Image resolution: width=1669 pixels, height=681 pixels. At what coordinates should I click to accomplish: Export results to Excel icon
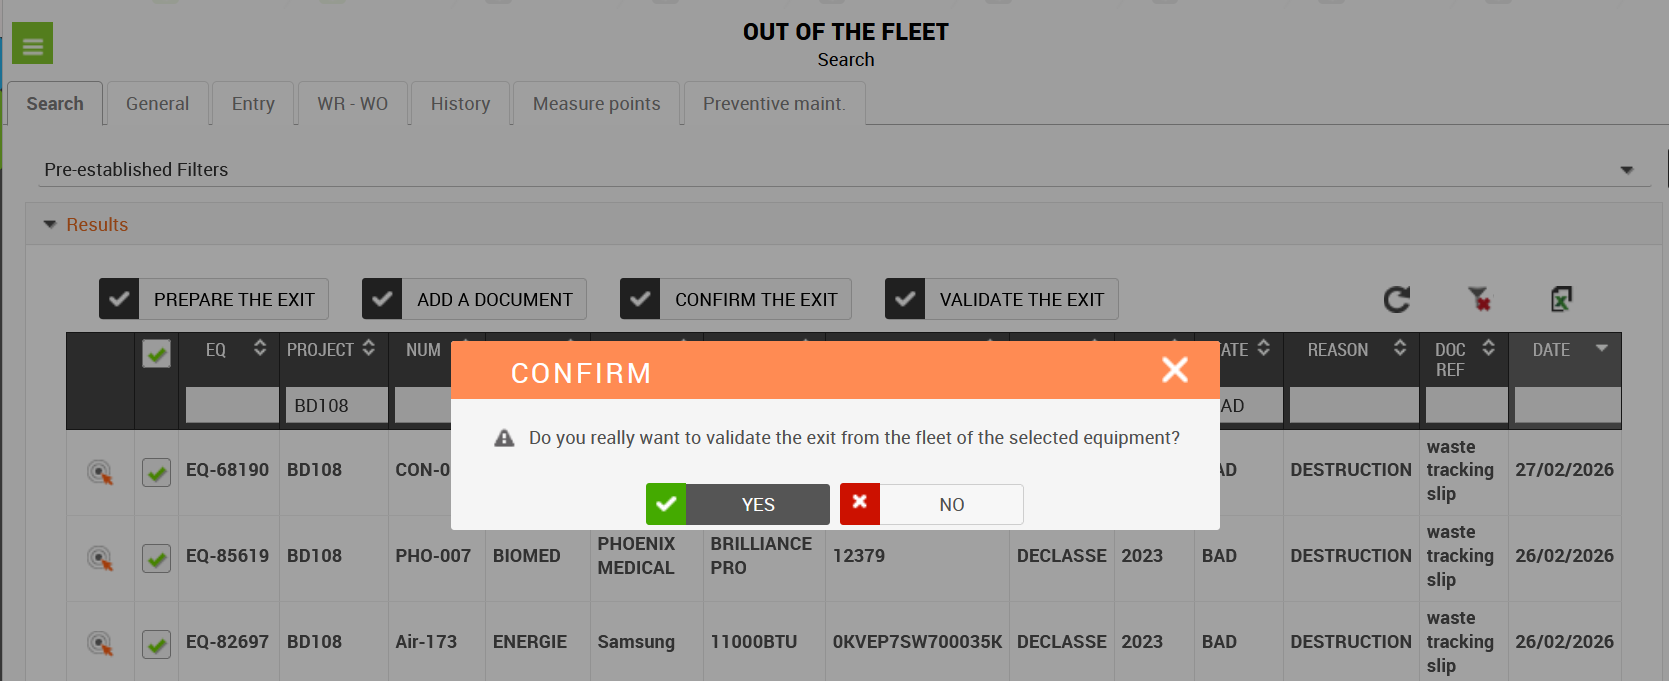[1560, 298]
